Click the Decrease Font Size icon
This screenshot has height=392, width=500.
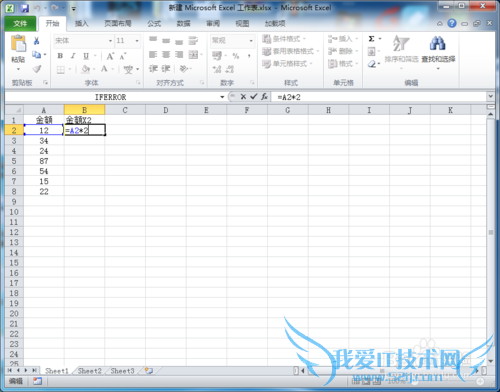pyautogui.click(x=123, y=56)
